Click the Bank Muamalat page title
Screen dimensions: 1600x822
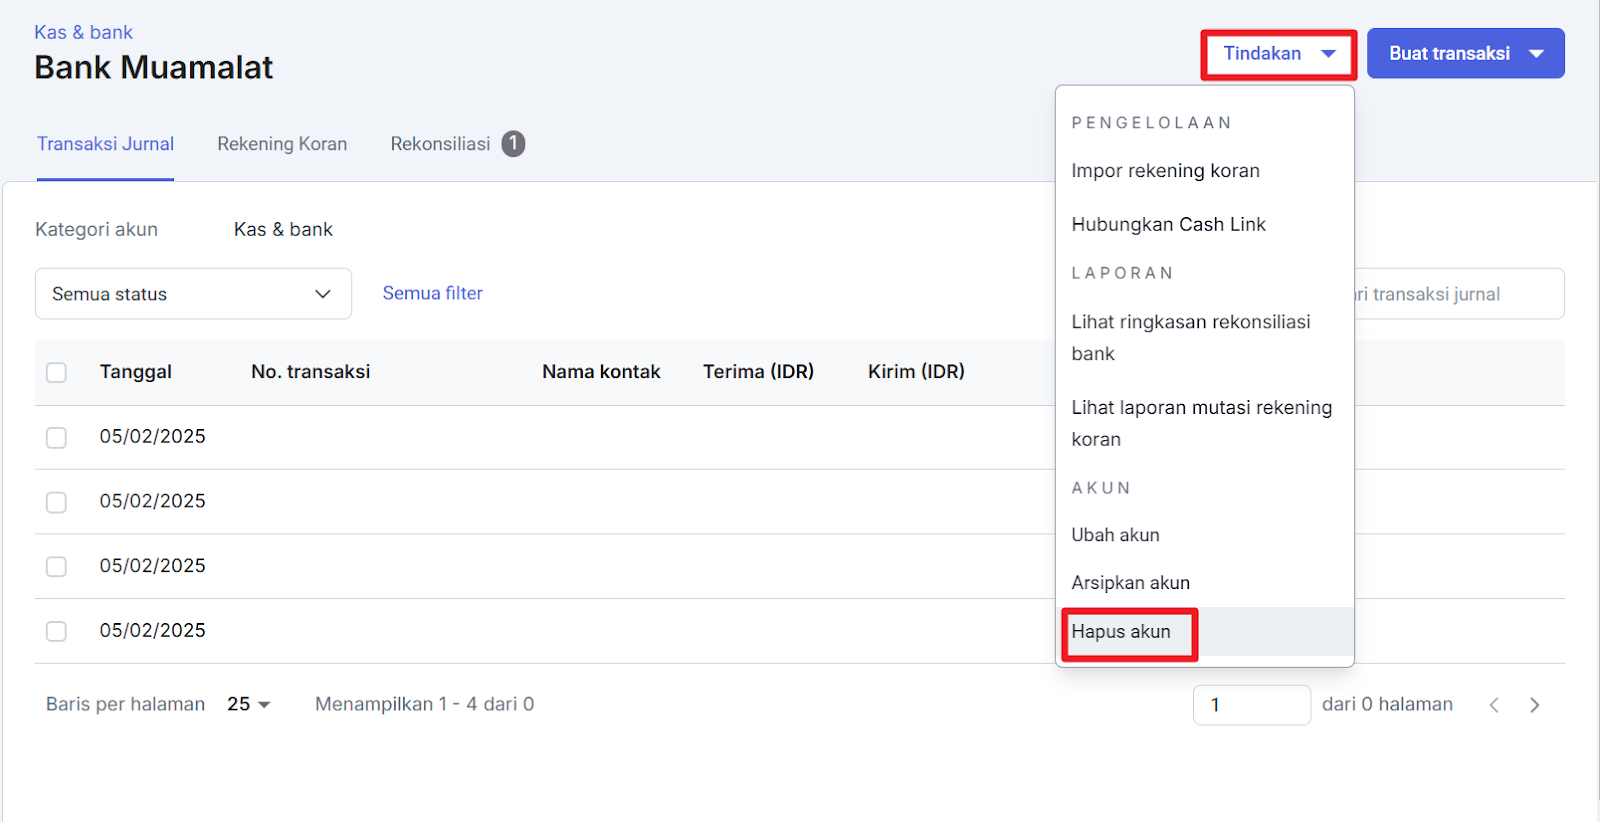pyautogui.click(x=153, y=67)
